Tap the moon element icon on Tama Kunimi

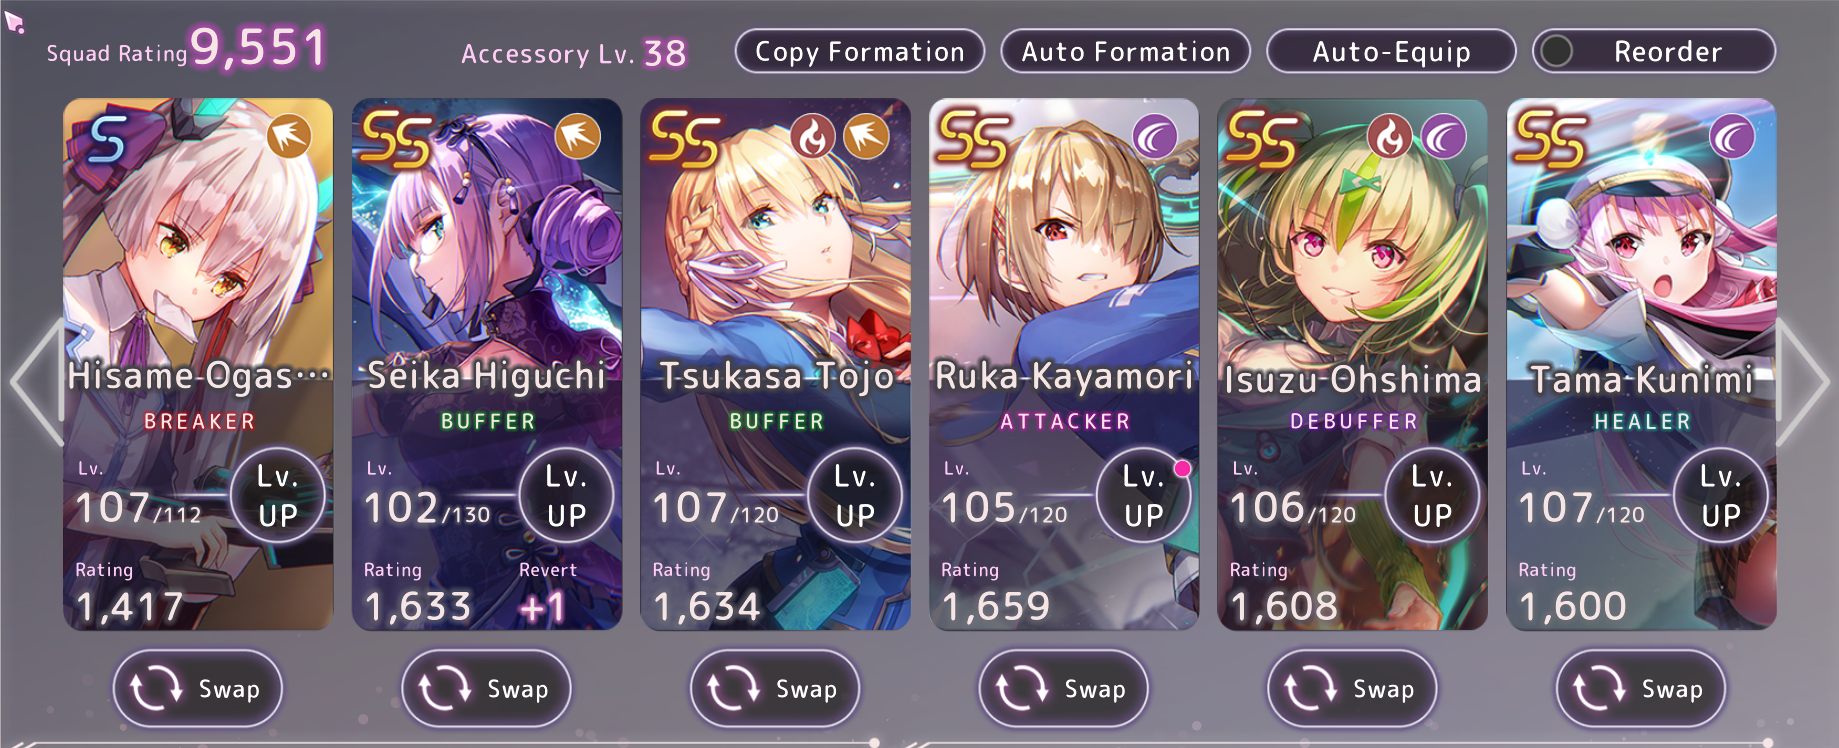[1732, 137]
